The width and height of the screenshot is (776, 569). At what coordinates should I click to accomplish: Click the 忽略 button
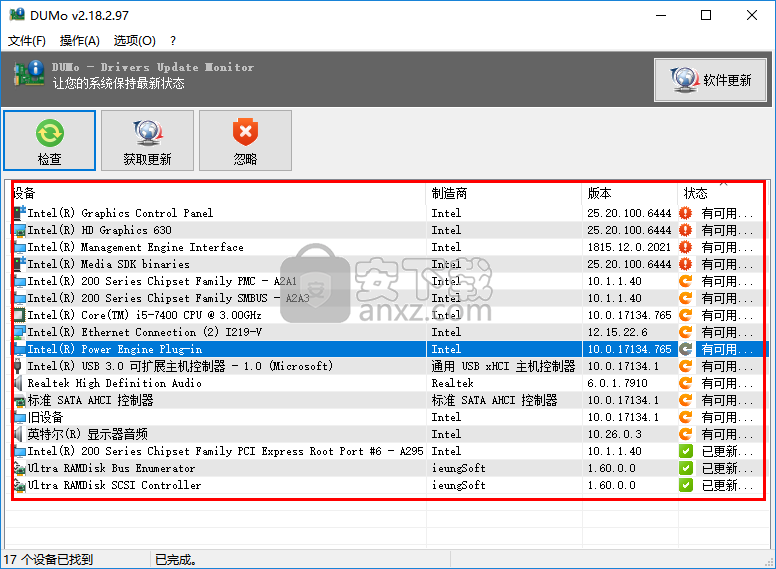coord(245,141)
